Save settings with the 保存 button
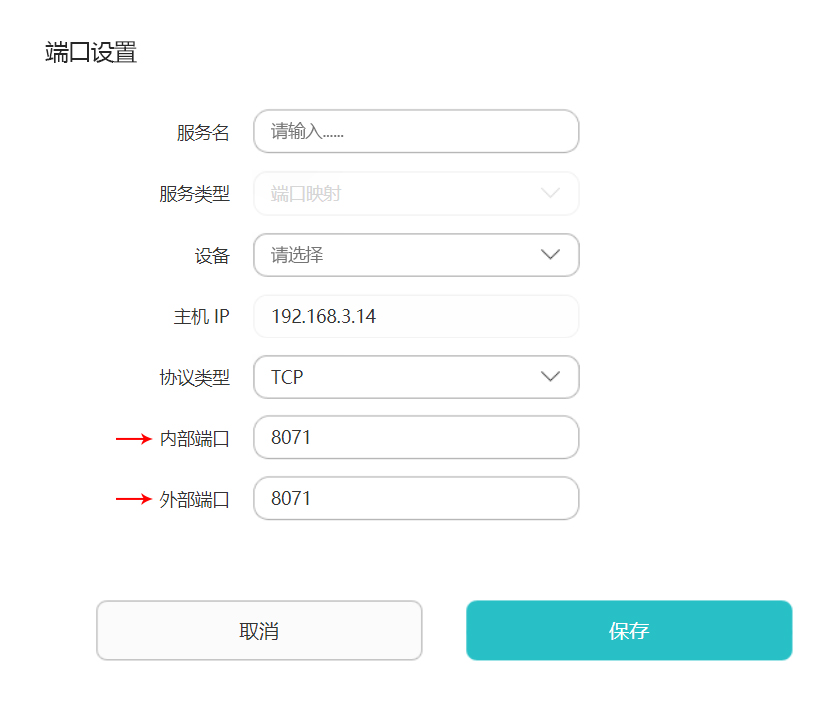 [629, 631]
